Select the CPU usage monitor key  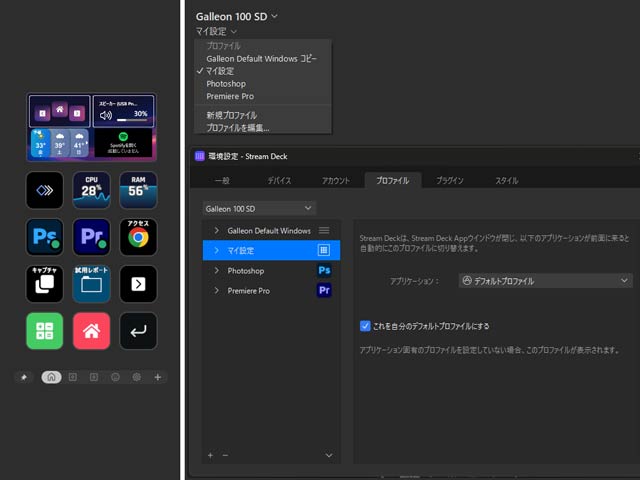click(91, 190)
